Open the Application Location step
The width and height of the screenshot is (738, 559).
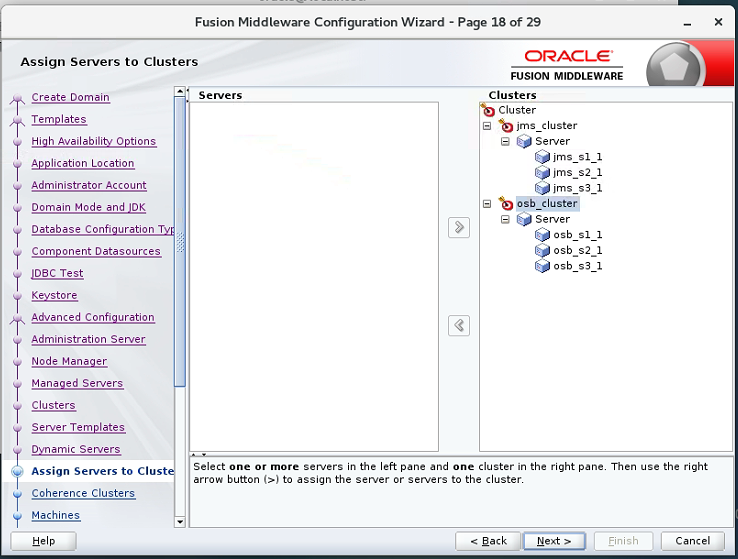coord(83,163)
